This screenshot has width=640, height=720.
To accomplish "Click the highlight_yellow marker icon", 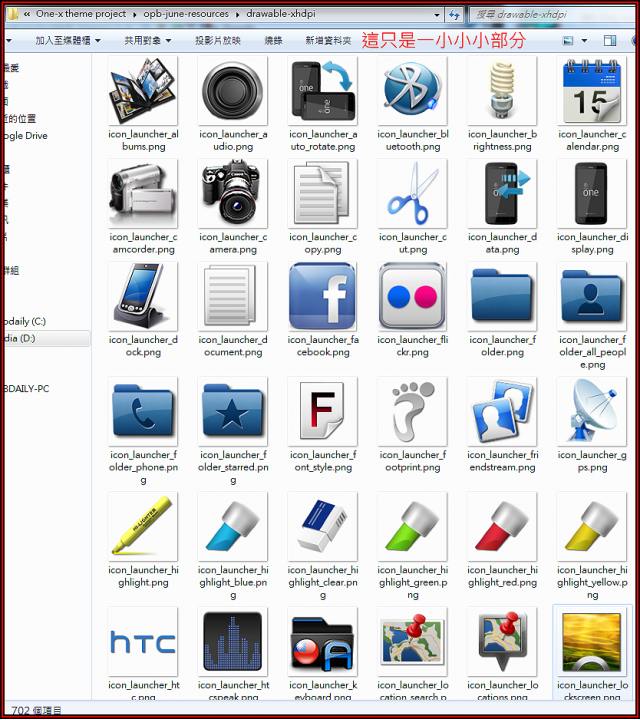I will pos(592,527).
